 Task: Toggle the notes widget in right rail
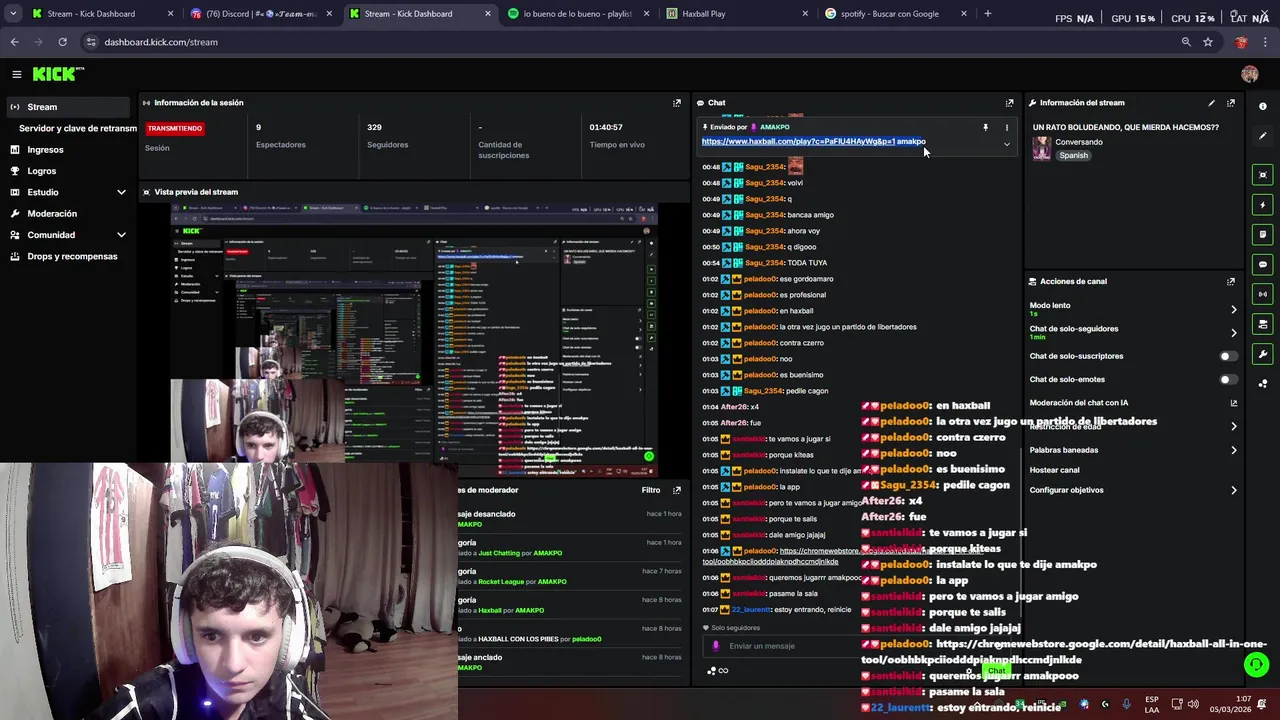[1263, 234]
